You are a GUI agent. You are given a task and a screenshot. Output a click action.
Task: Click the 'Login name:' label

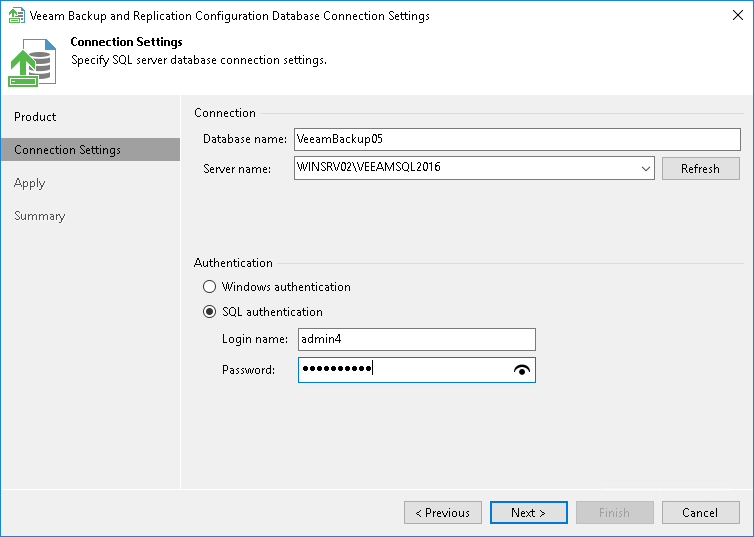(255, 339)
